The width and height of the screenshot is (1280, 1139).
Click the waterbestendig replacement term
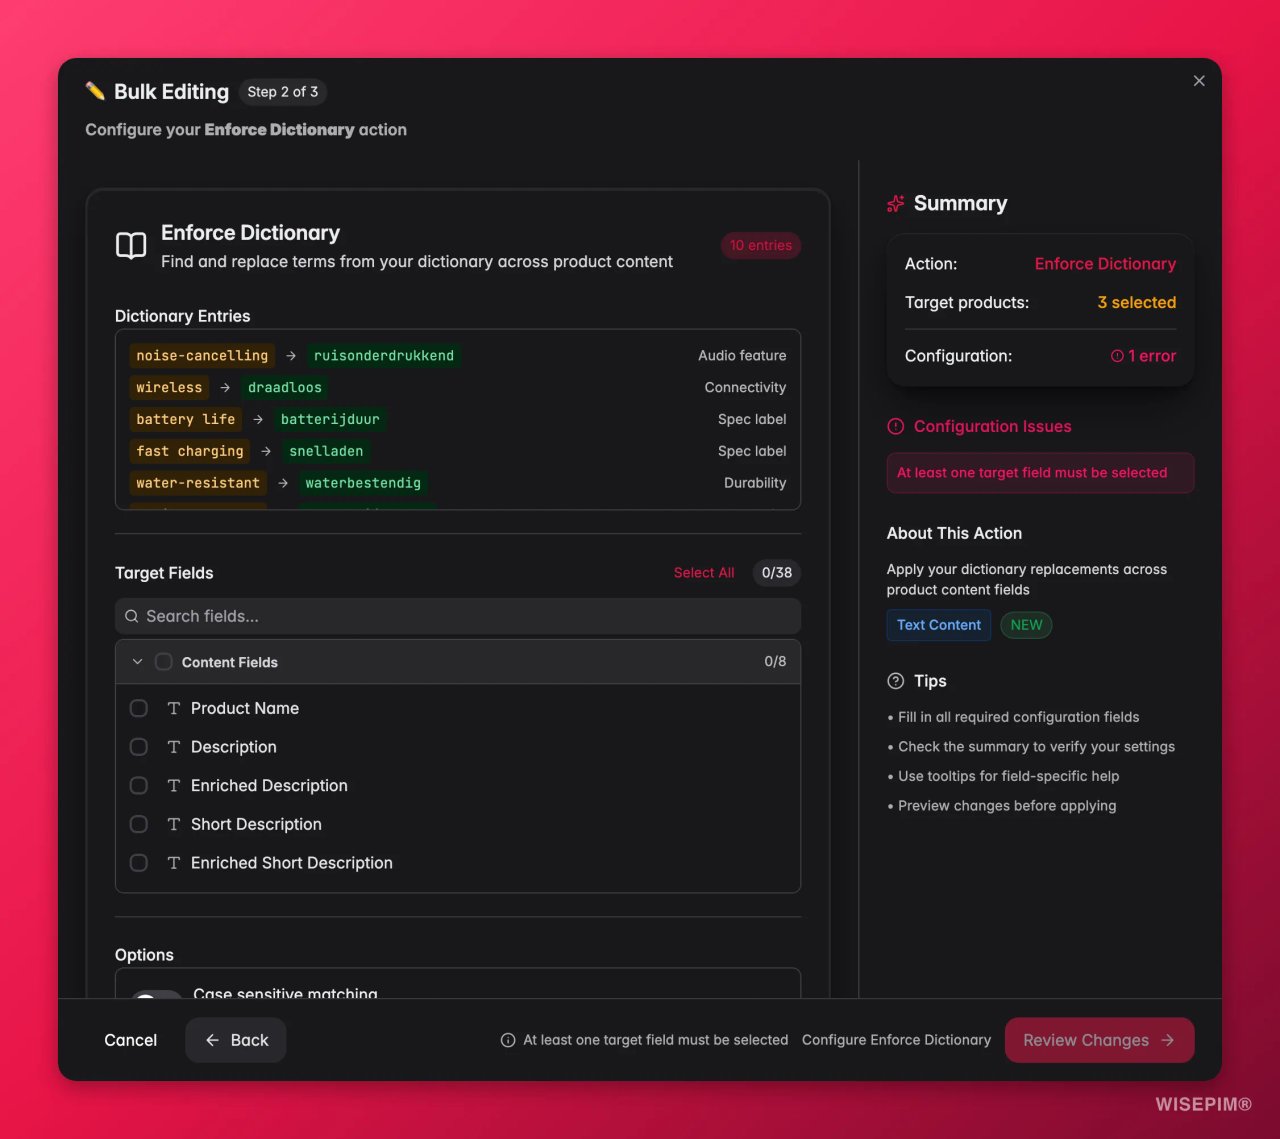pos(363,483)
